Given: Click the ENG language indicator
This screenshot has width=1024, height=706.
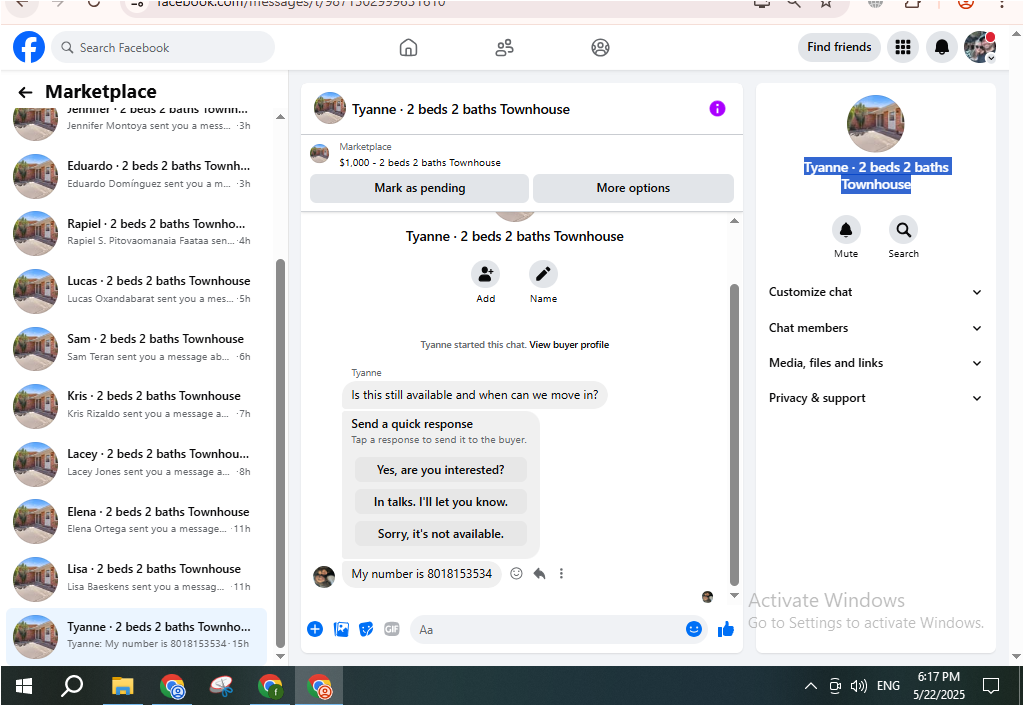Looking at the screenshot, I should point(888,686).
